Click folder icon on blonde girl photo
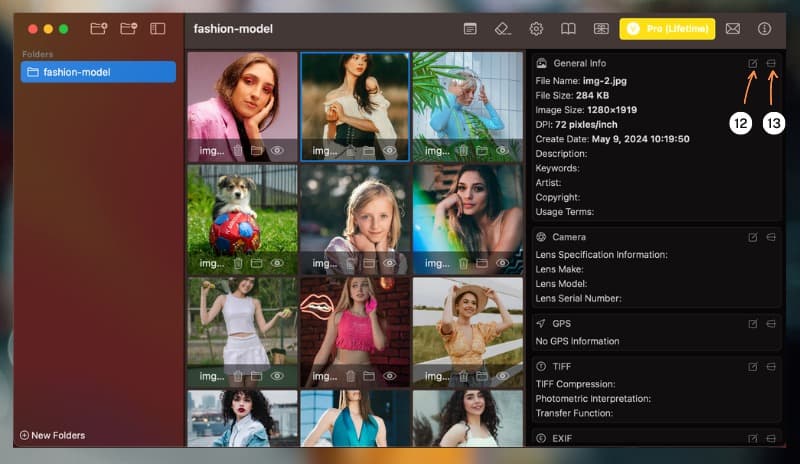 [x=369, y=263]
